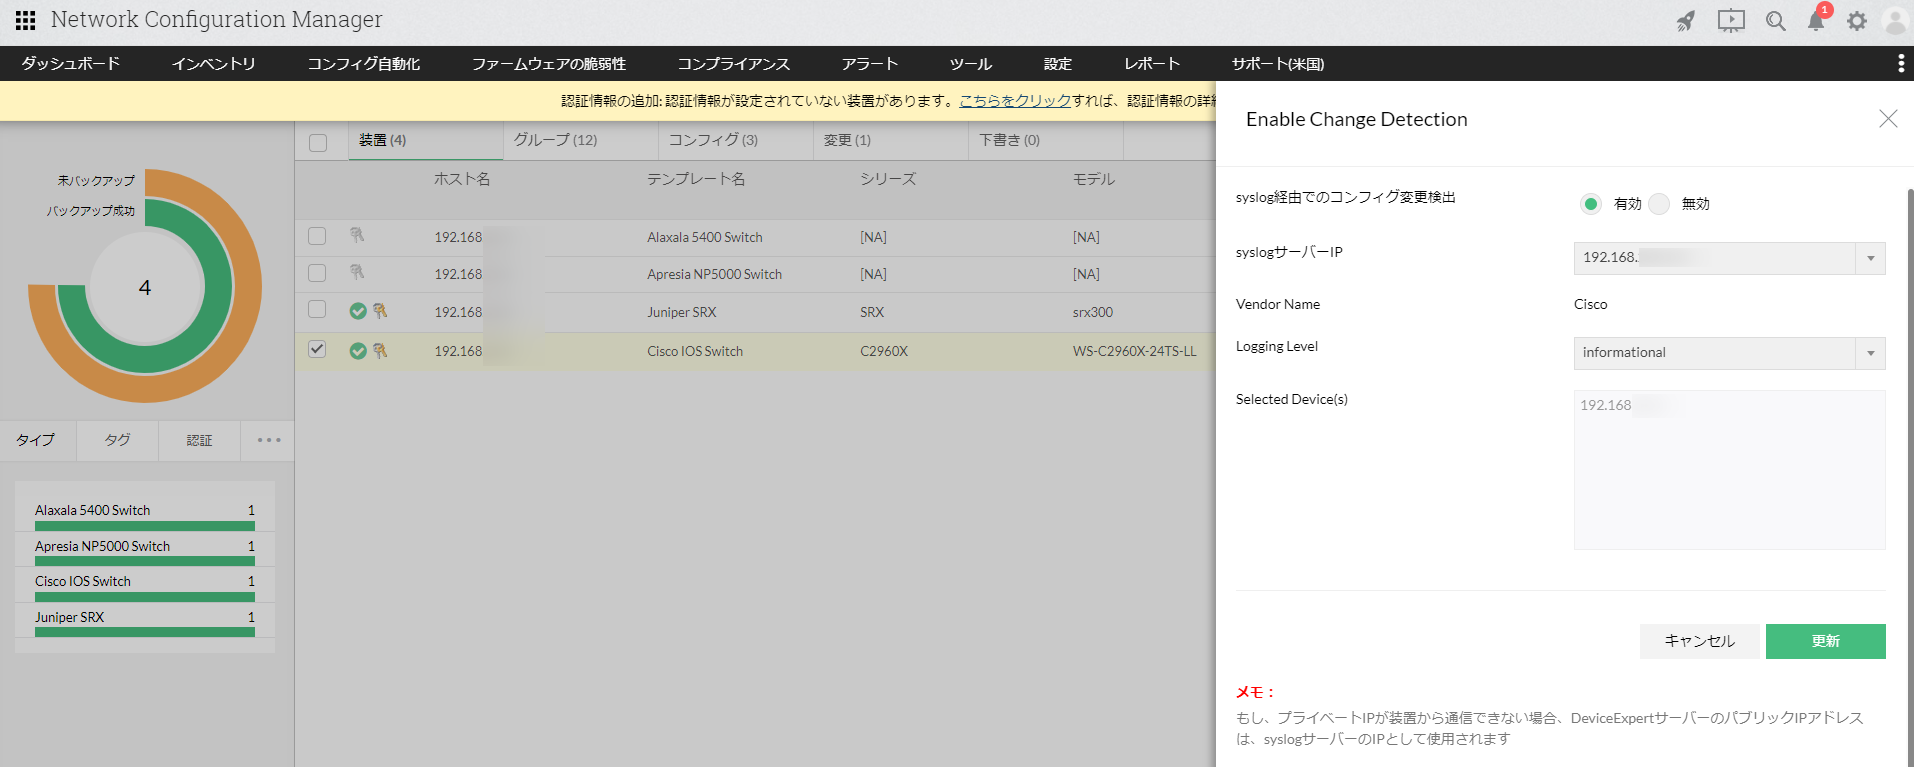This screenshot has height=767, width=1914.
Task: Click the rocket quick-start icon
Action: pyautogui.click(x=1686, y=21)
